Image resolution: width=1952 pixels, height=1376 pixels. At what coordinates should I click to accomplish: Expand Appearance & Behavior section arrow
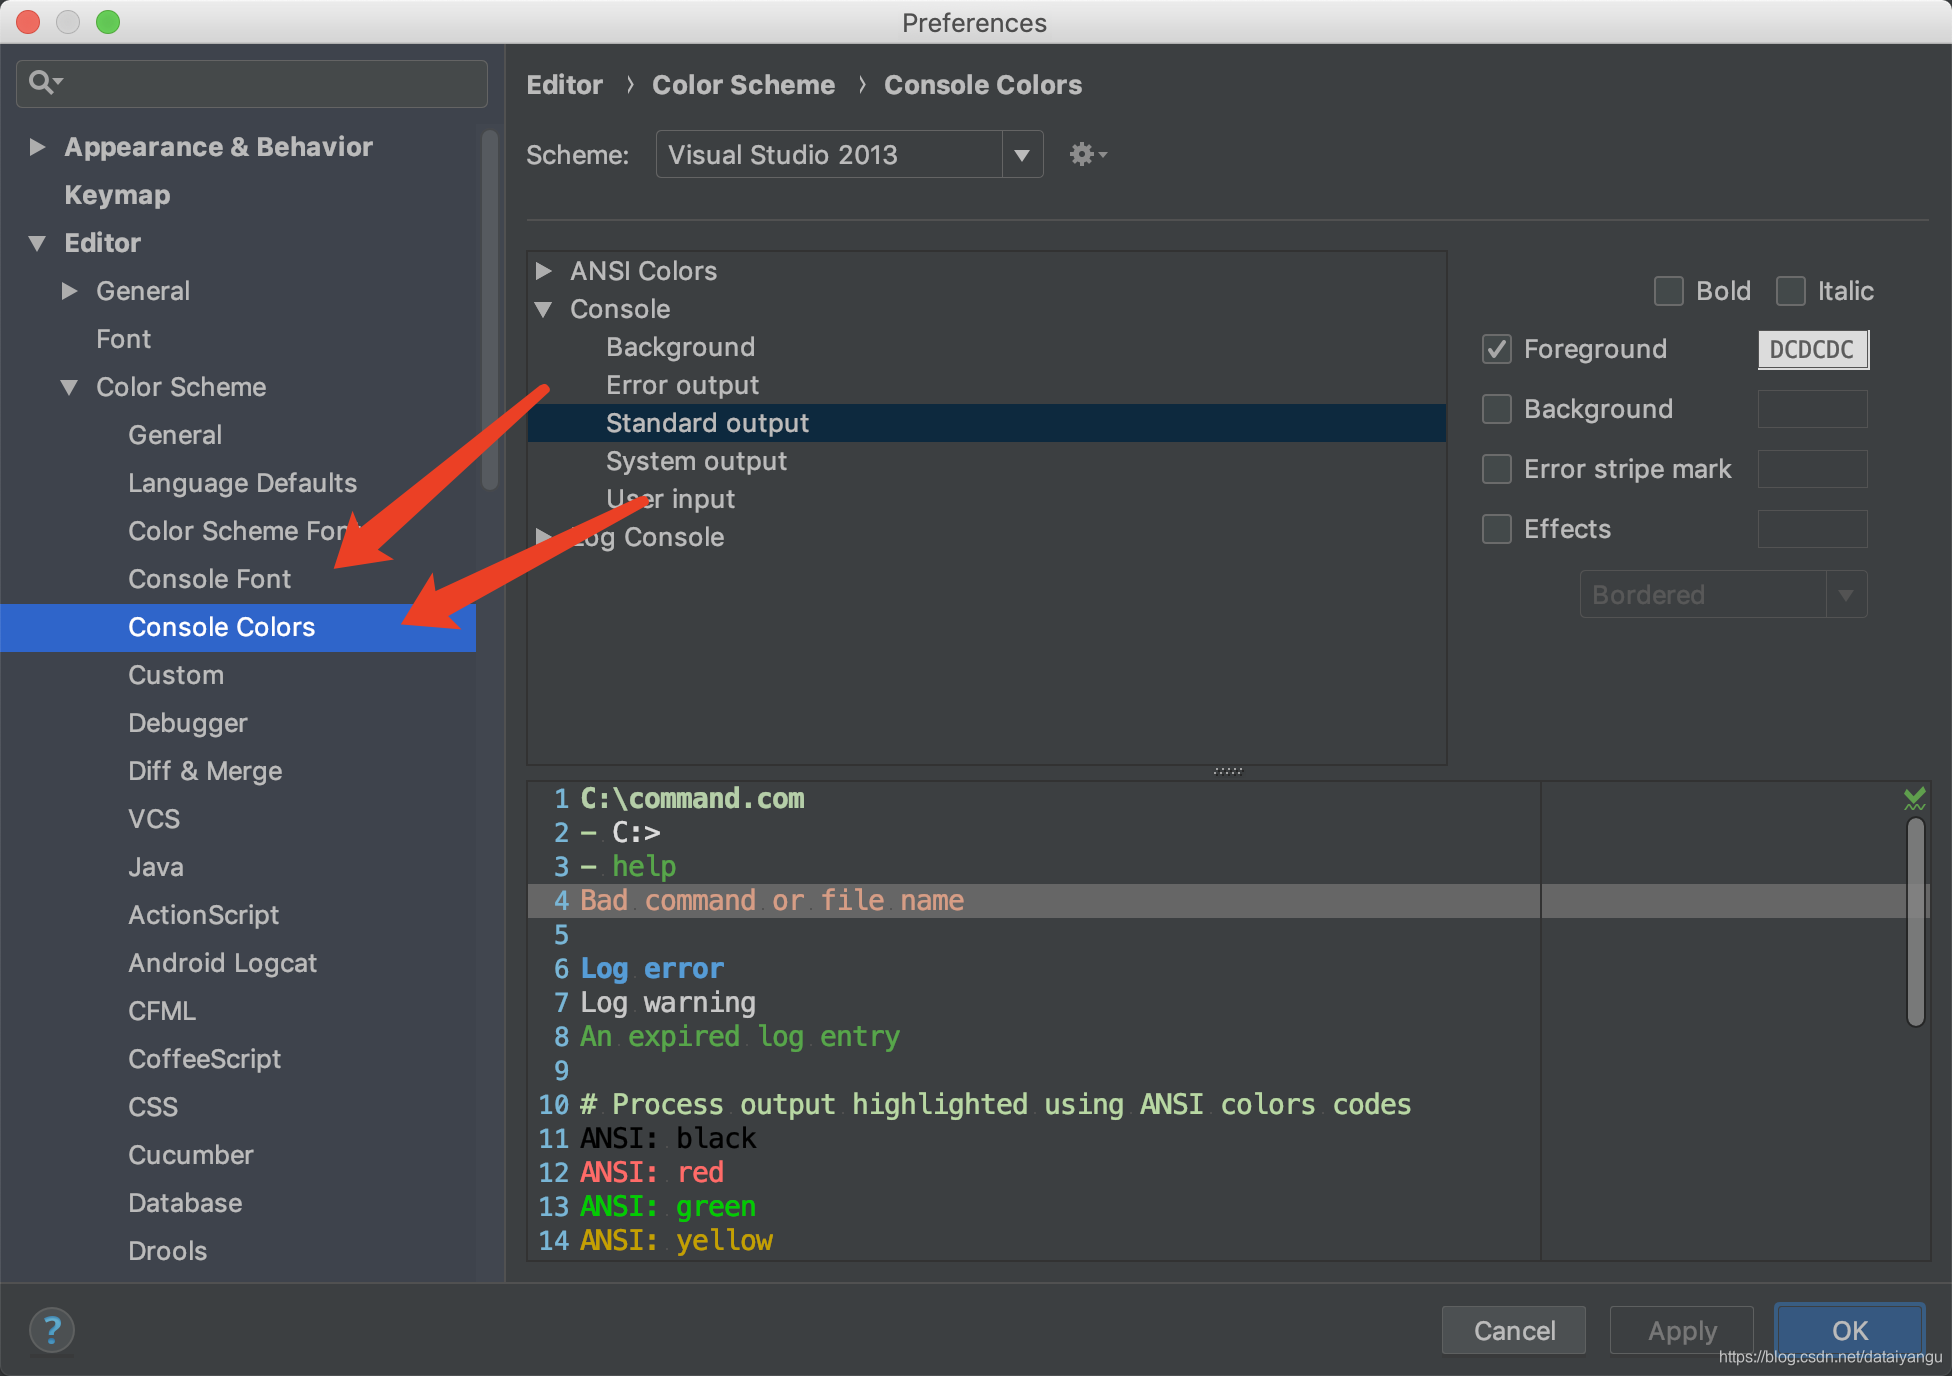38,147
